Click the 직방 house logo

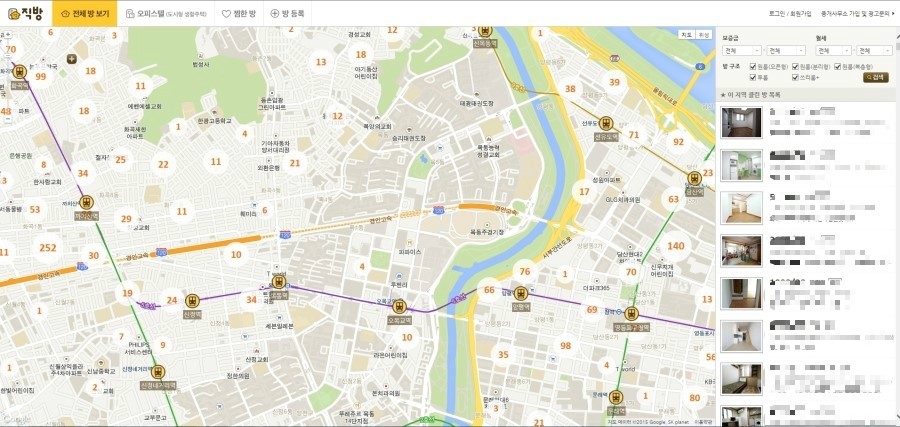tap(25, 14)
